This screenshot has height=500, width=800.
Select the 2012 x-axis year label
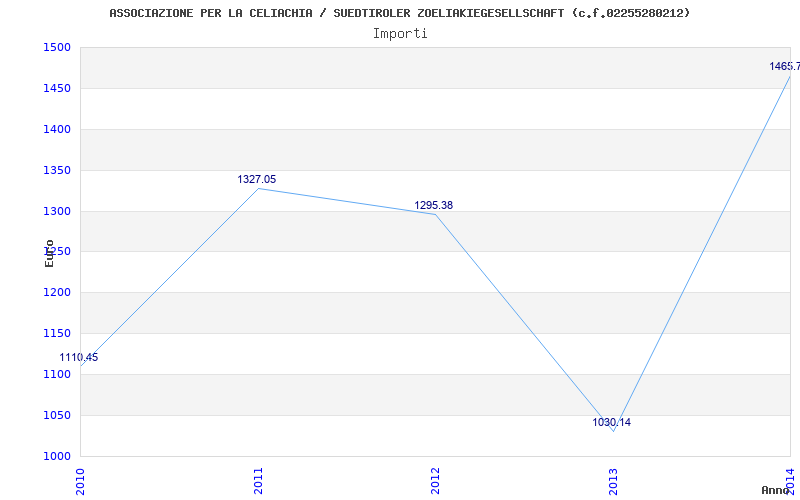(x=435, y=481)
